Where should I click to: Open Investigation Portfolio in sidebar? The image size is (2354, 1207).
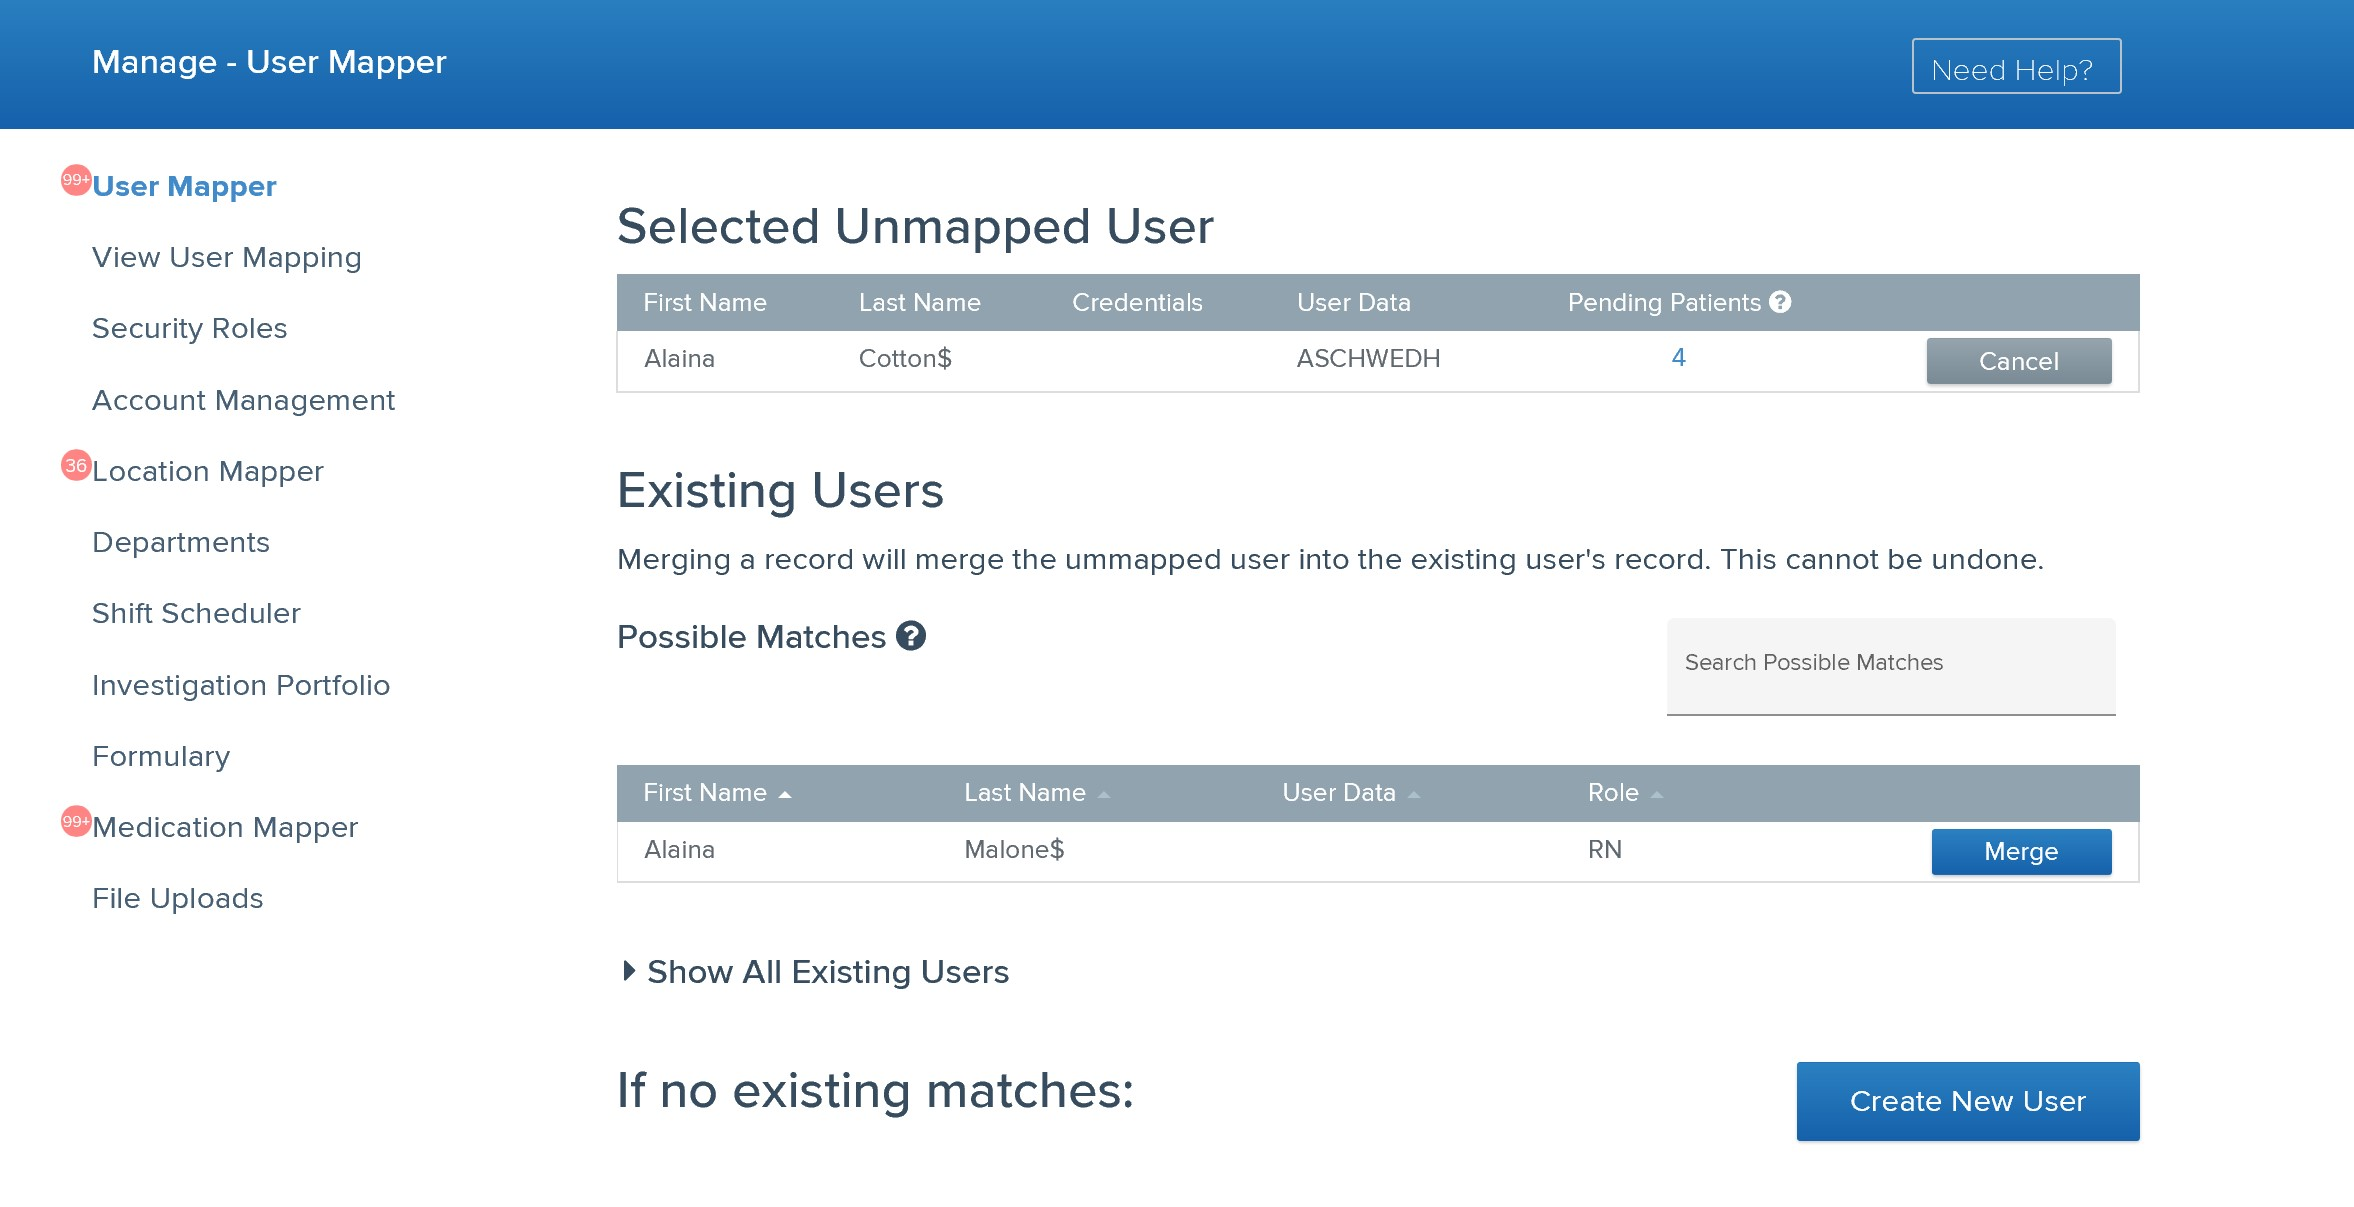point(241,685)
